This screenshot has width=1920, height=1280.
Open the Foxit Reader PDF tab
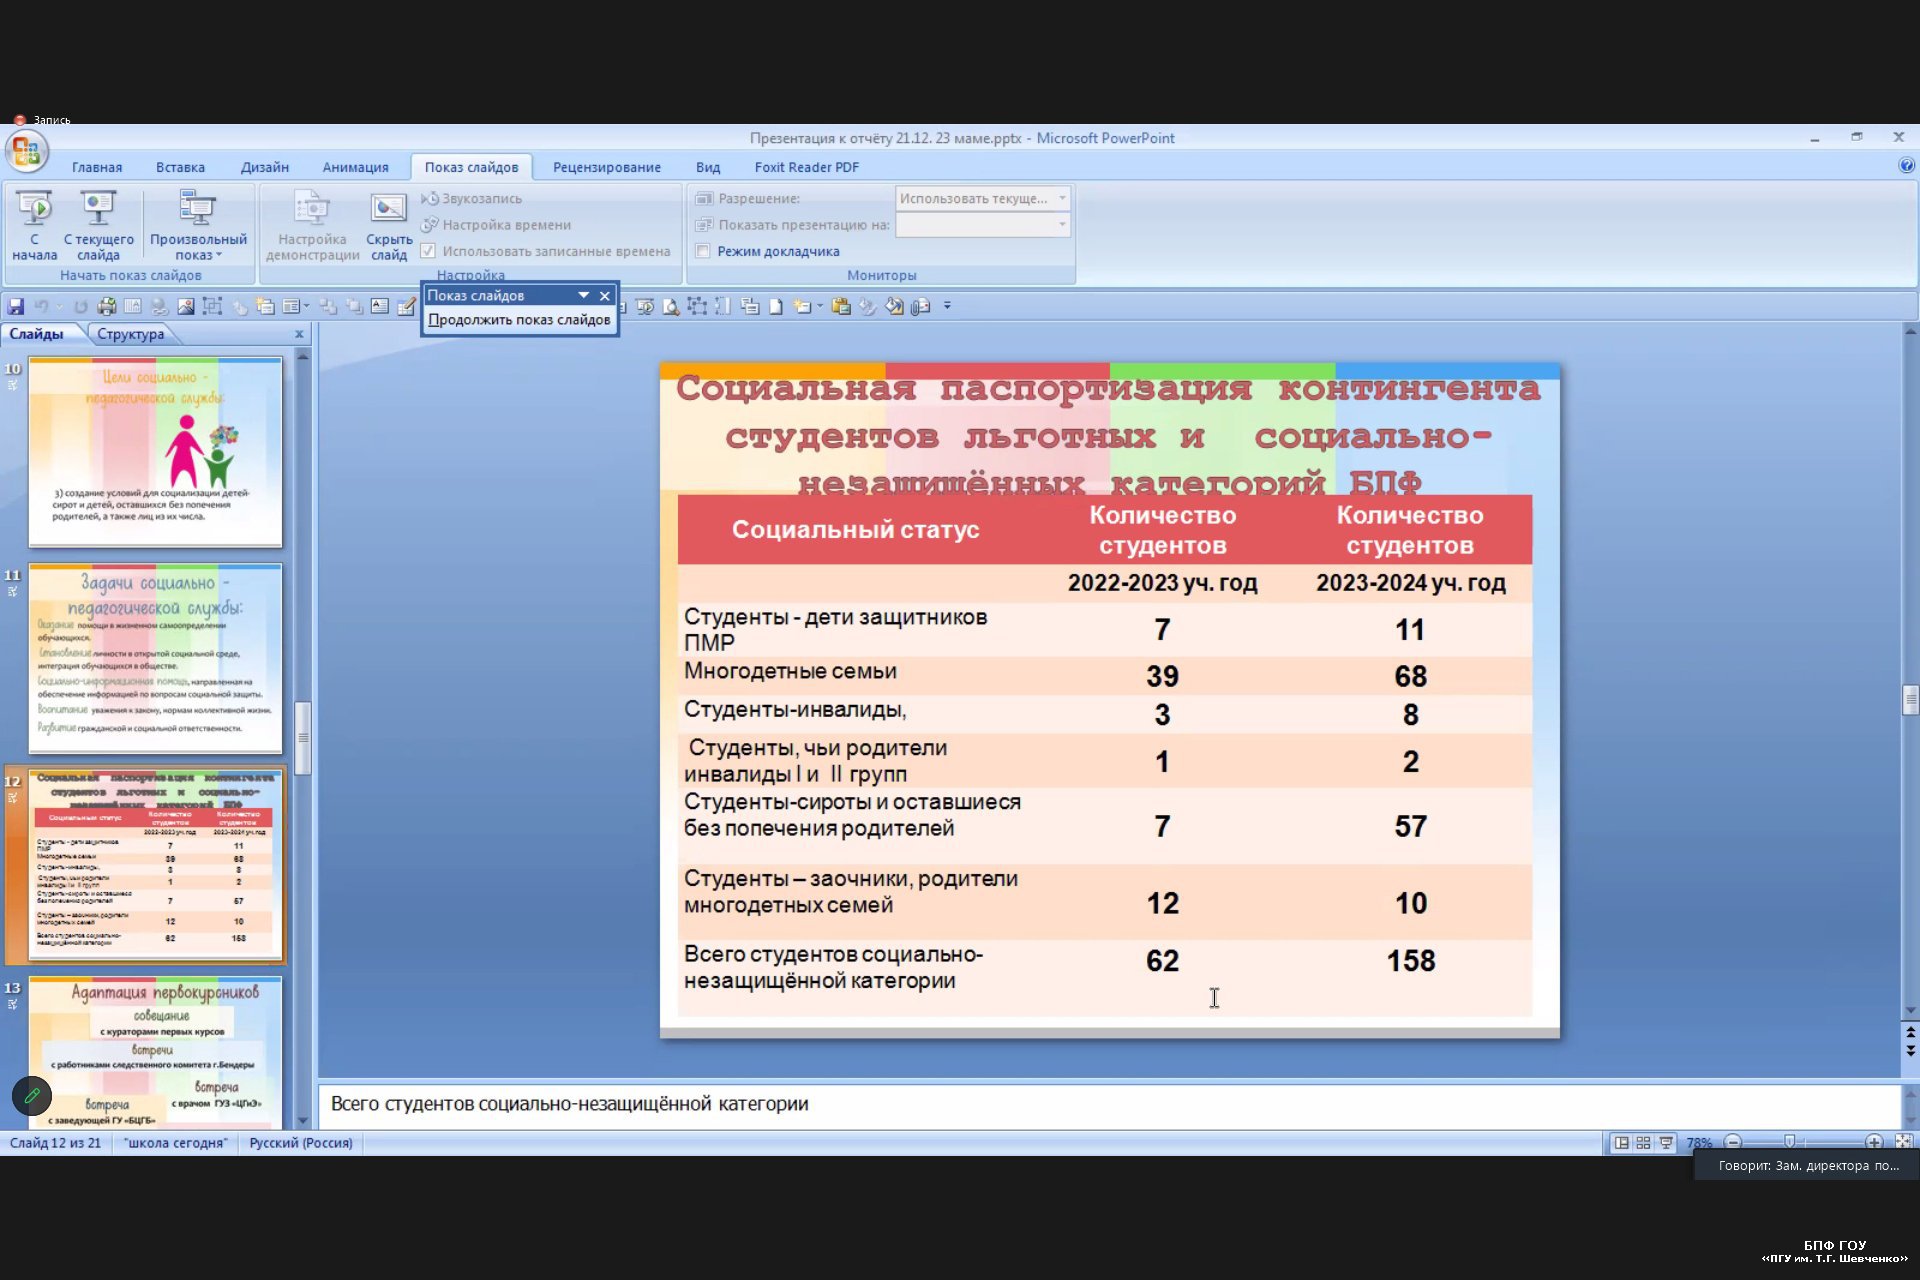pyautogui.click(x=807, y=167)
